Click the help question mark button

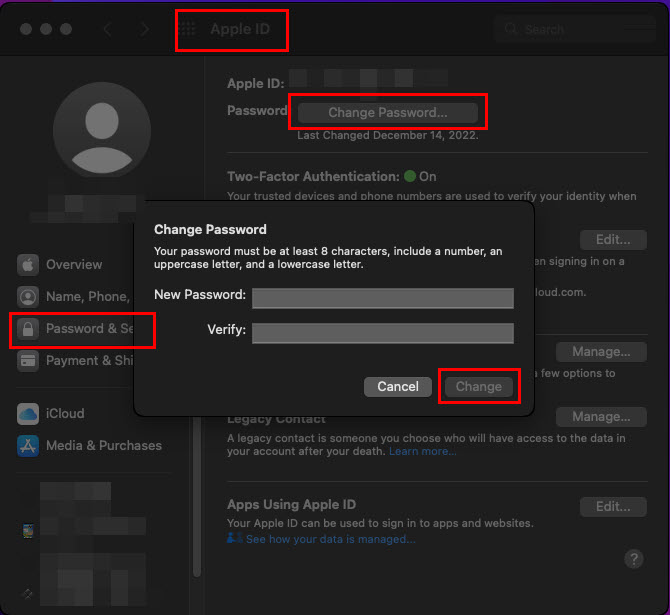point(634,559)
